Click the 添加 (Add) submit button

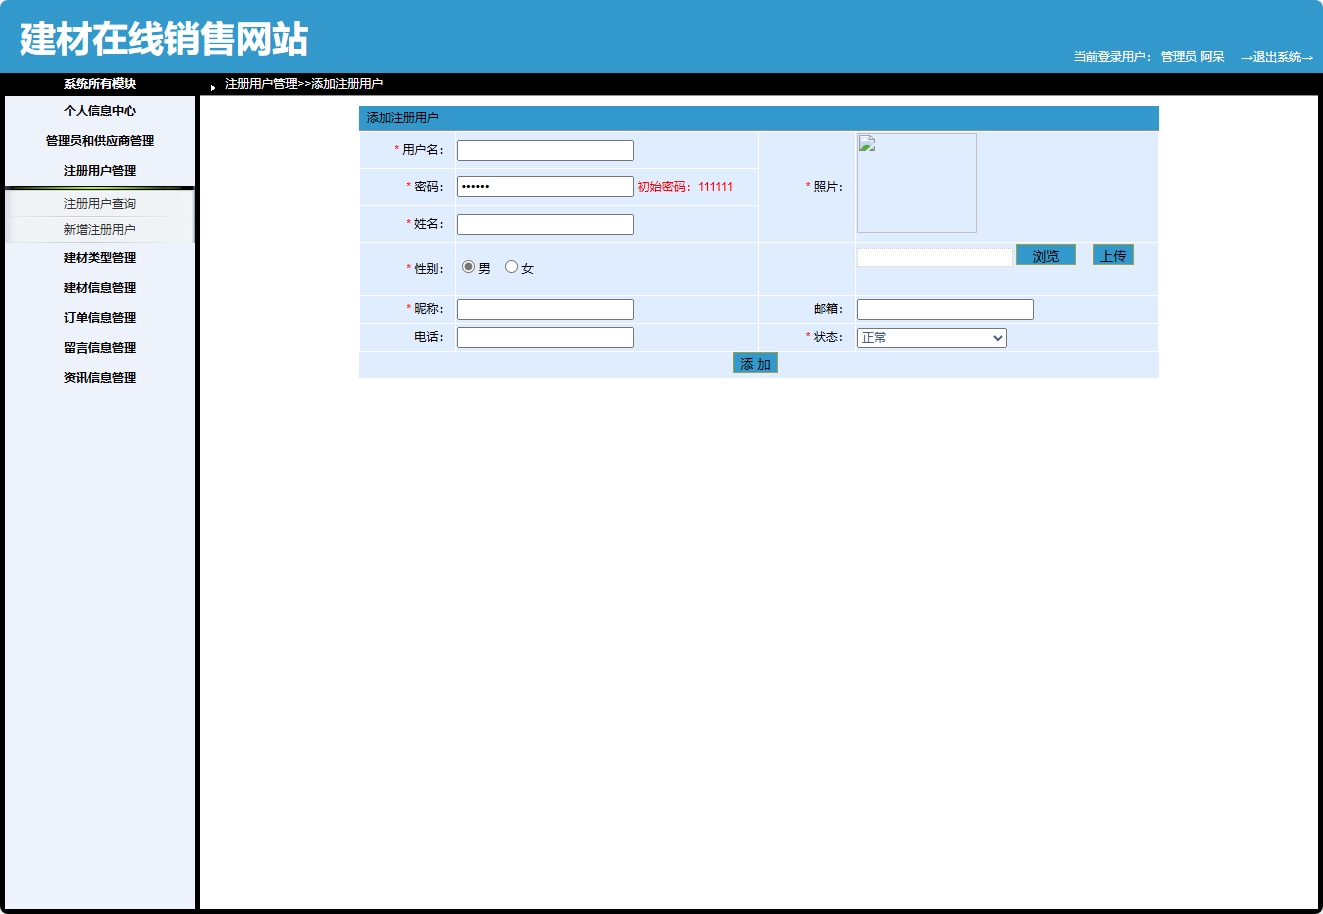pyautogui.click(x=755, y=363)
